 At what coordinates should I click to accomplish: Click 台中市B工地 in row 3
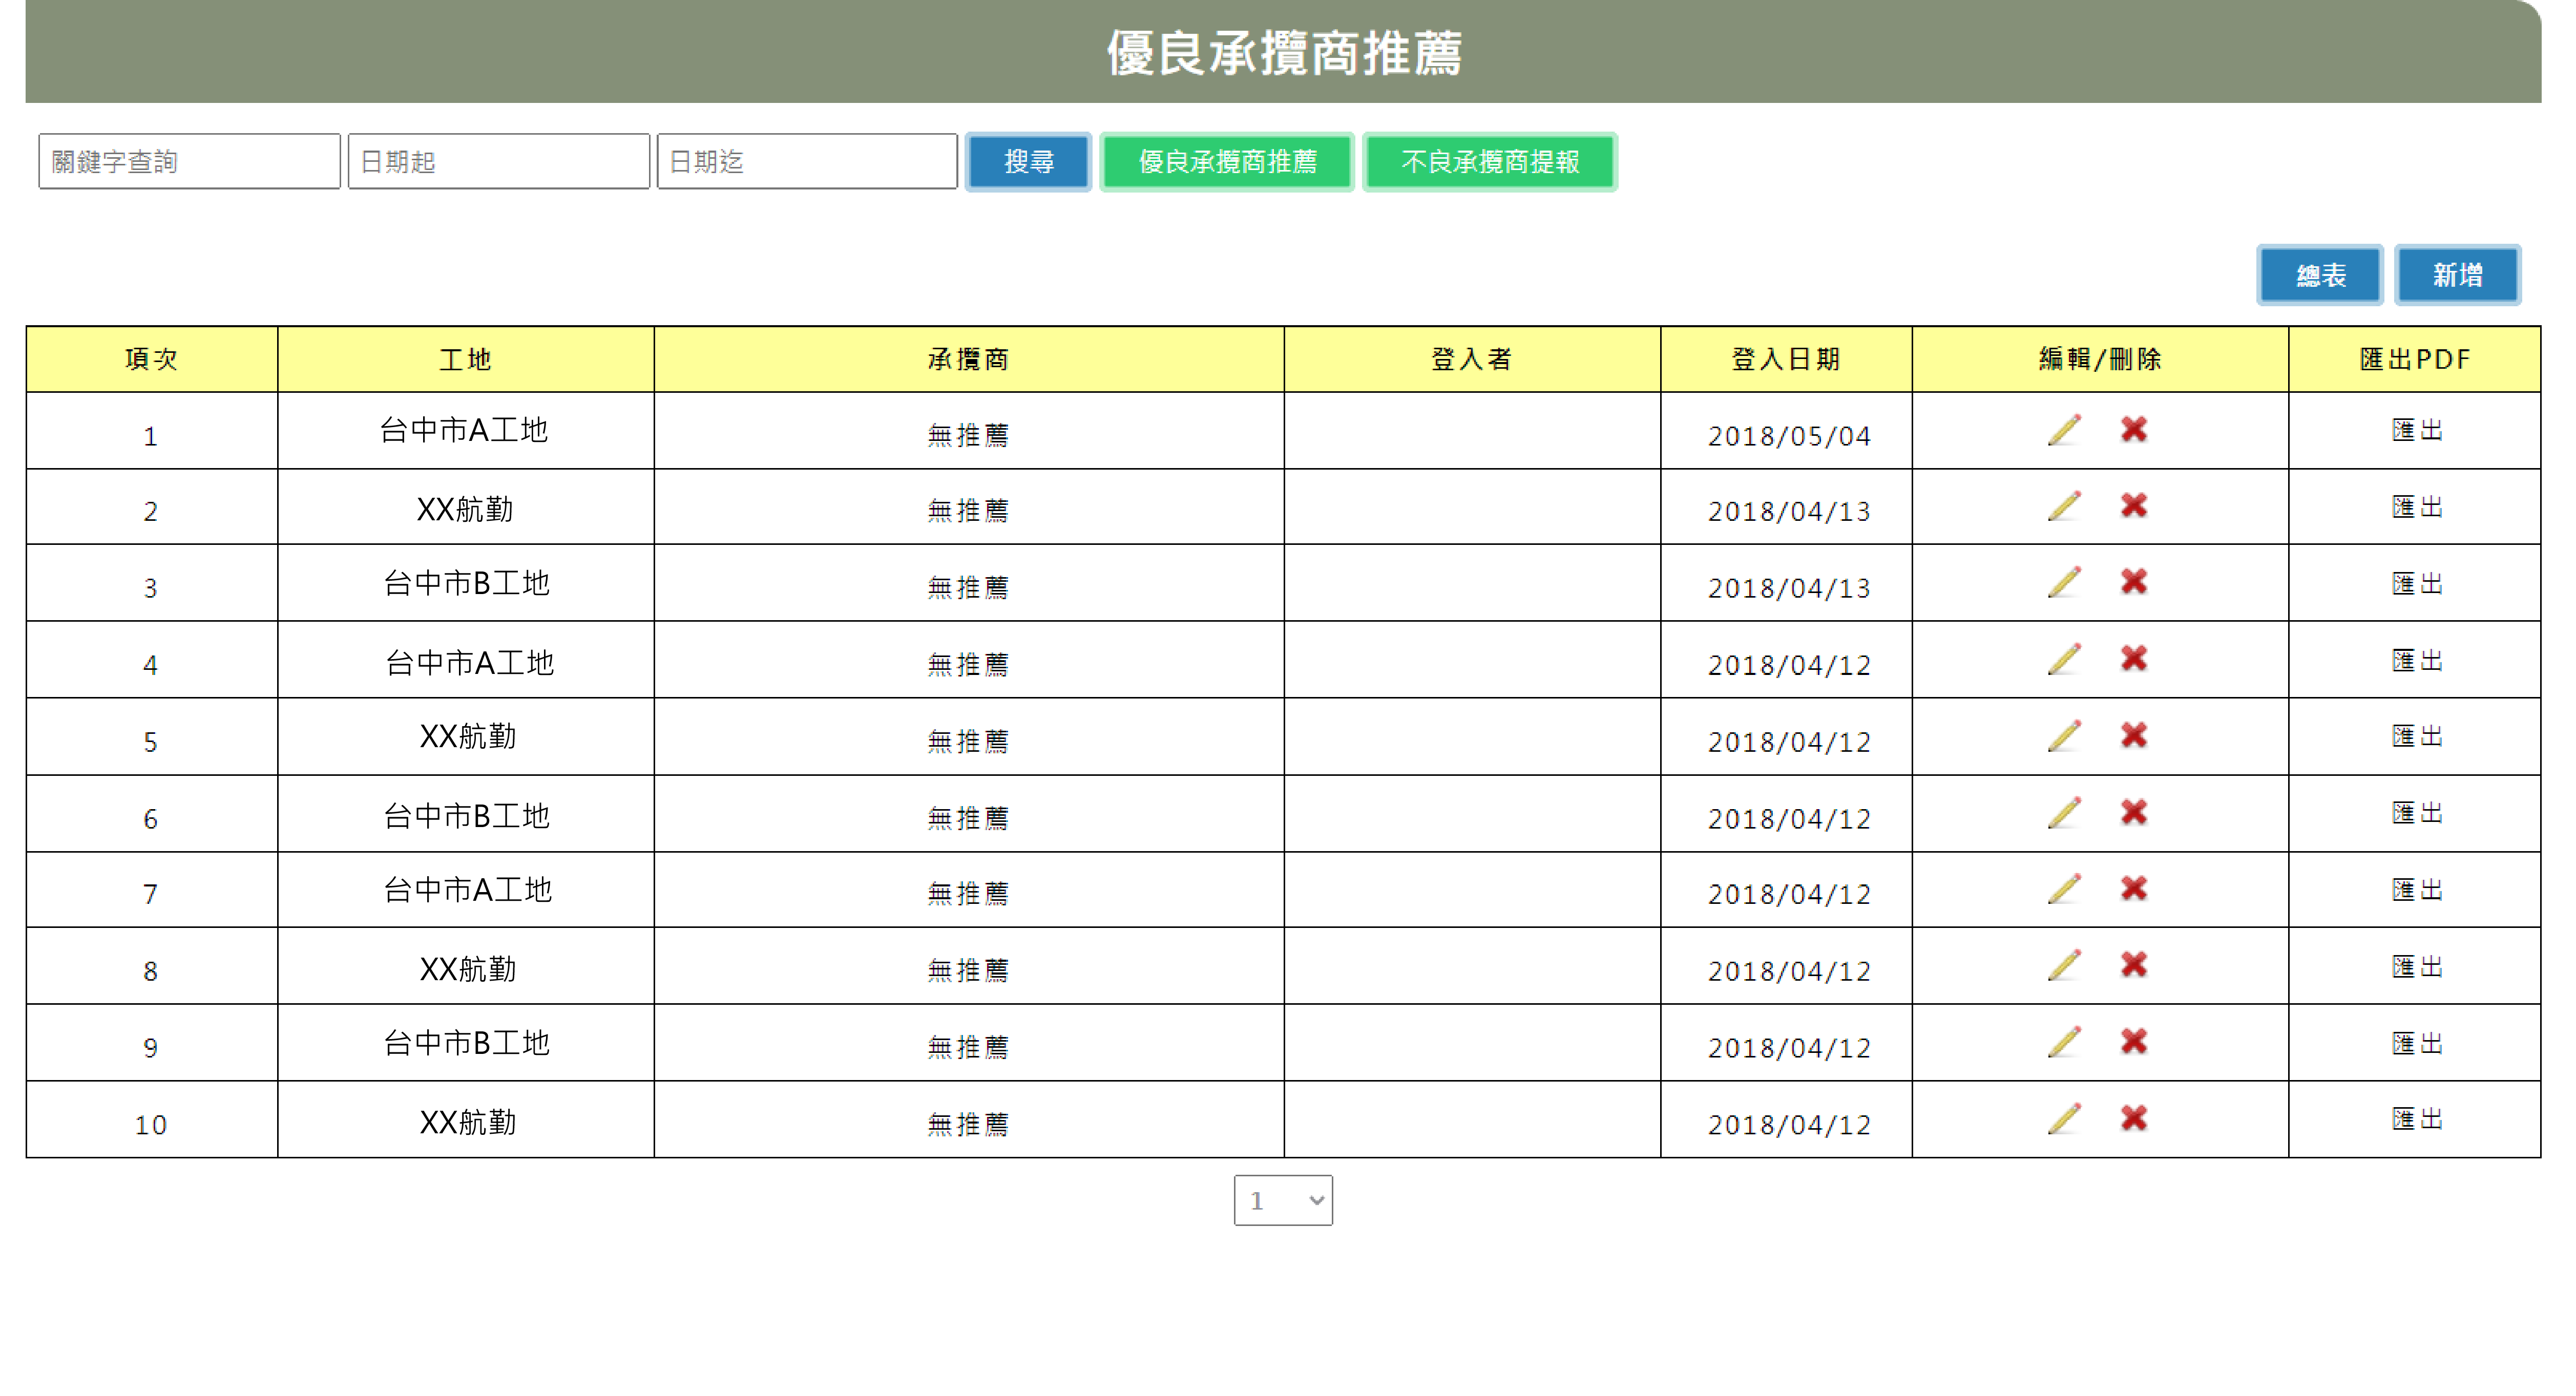[x=467, y=583]
